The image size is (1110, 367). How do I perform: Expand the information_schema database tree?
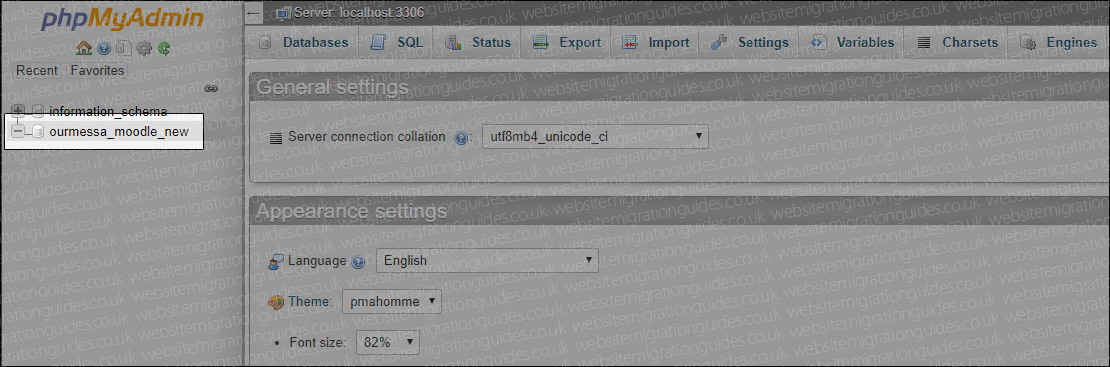pyautogui.click(x=19, y=111)
